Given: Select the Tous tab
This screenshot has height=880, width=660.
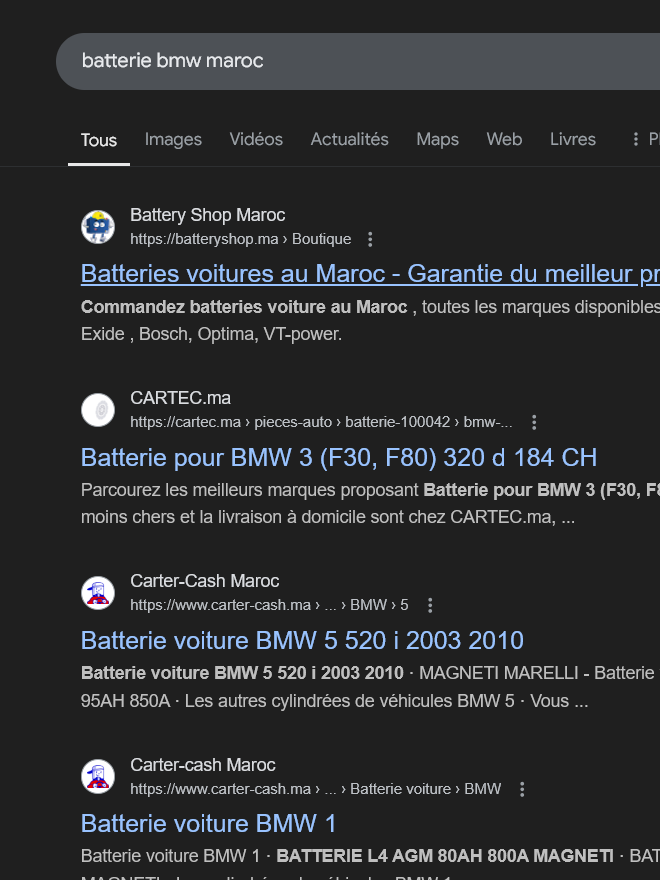Looking at the screenshot, I should click(x=99, y=140).
